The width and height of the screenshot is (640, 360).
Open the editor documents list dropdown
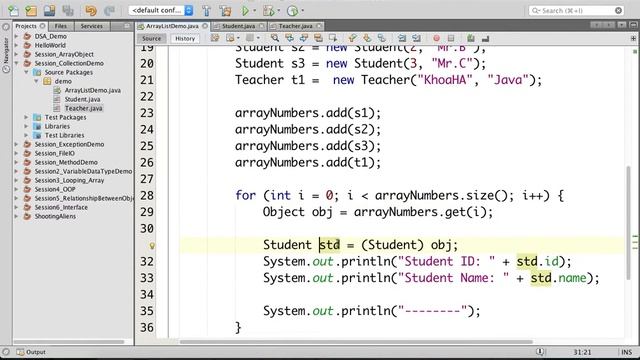621,25
